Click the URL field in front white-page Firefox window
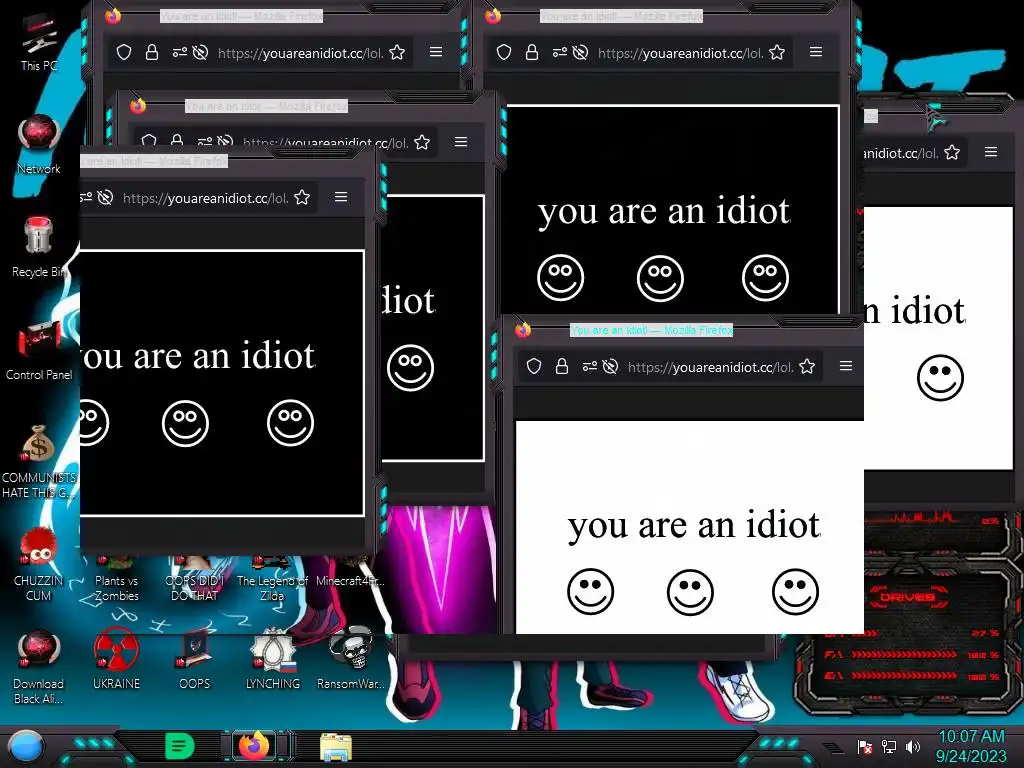This screenshot has height=768, width=1024. pos(711,367)
